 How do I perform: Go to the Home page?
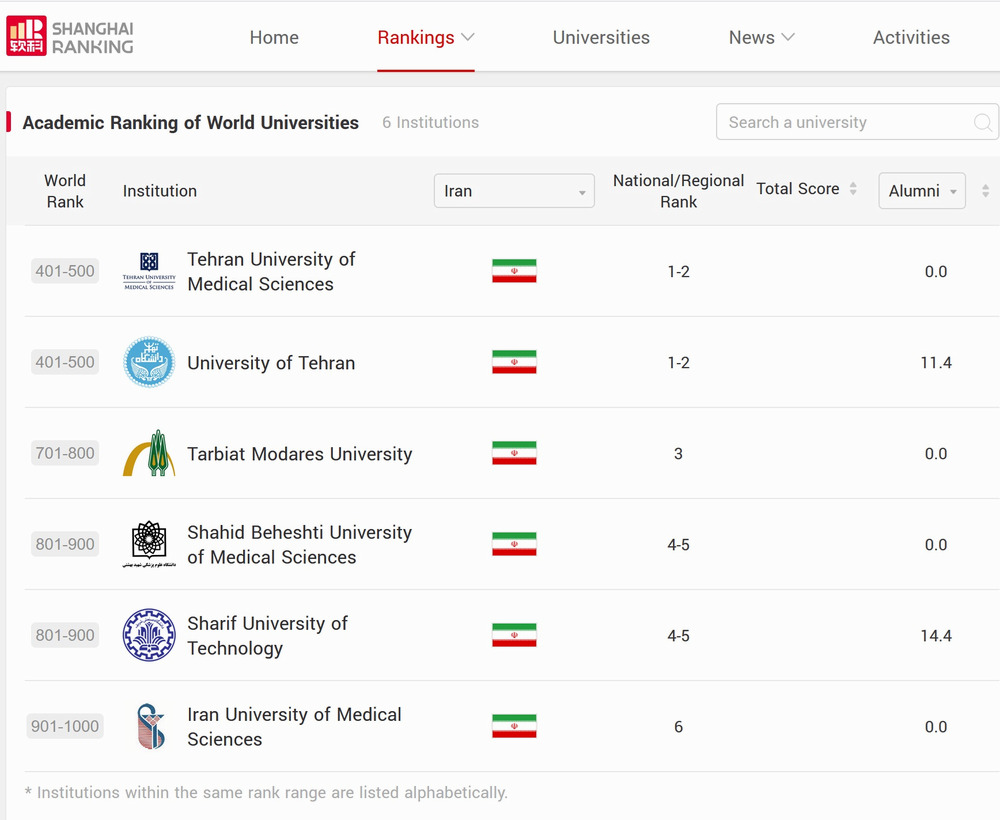pyautogui.click(x=274, y=38)
